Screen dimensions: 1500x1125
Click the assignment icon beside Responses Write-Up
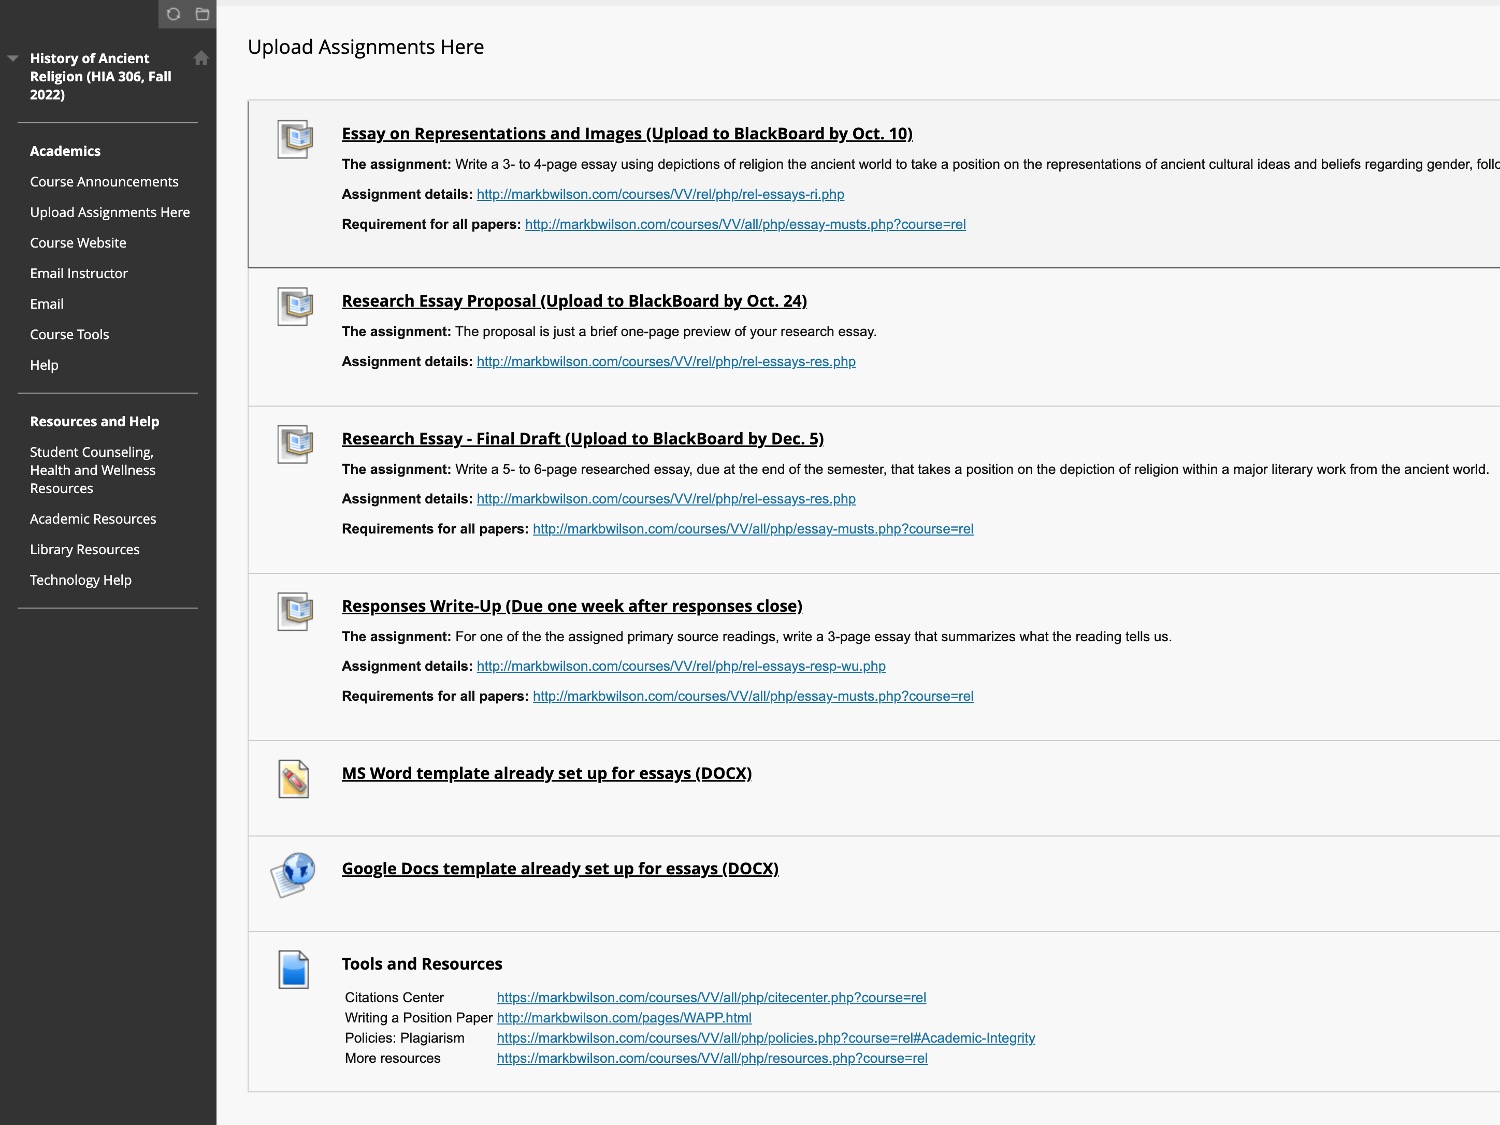click(x=295, y=611)
